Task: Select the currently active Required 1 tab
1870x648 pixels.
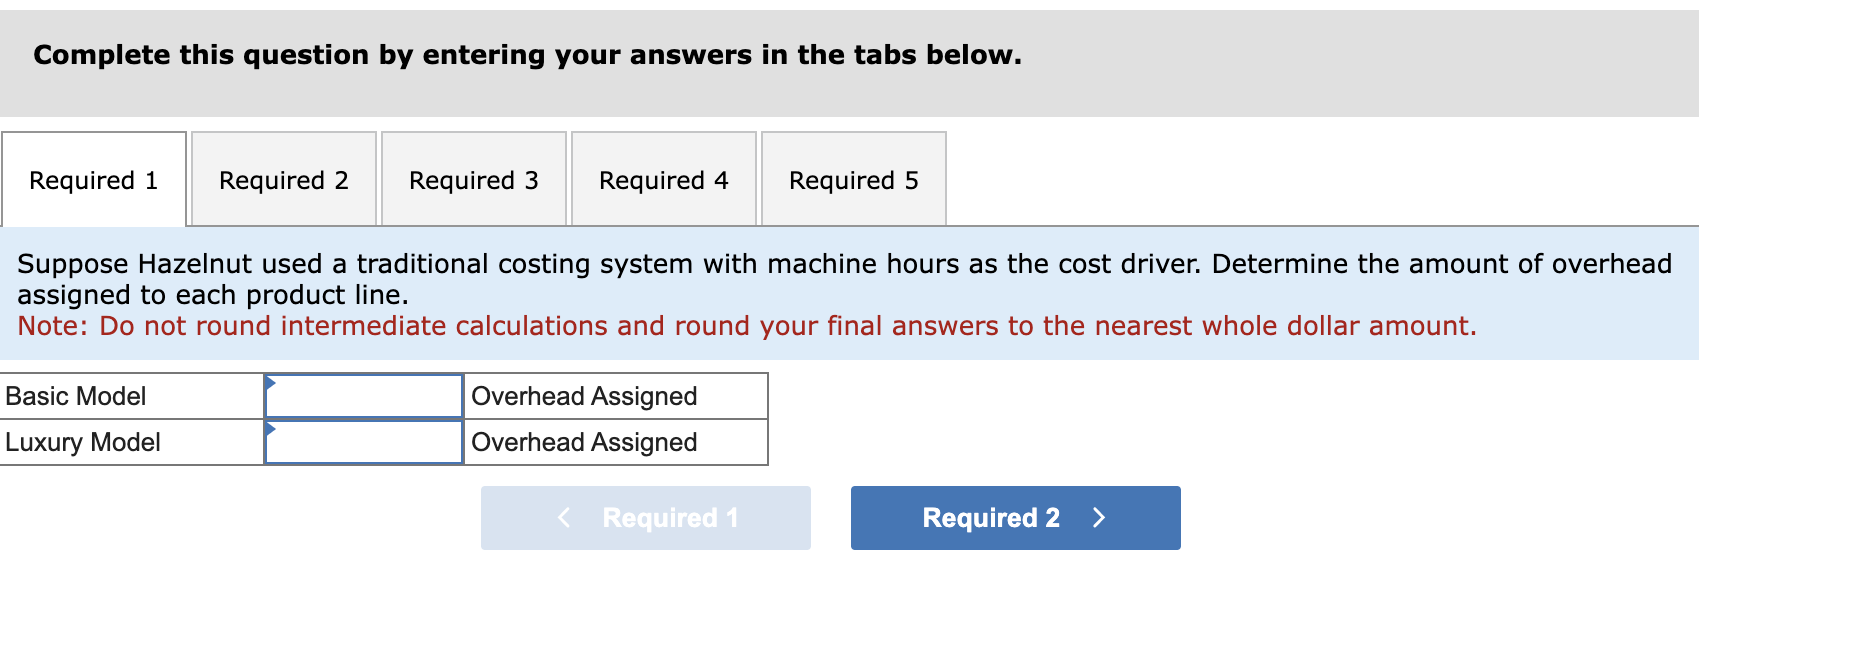Action: [x=94, y=180]
